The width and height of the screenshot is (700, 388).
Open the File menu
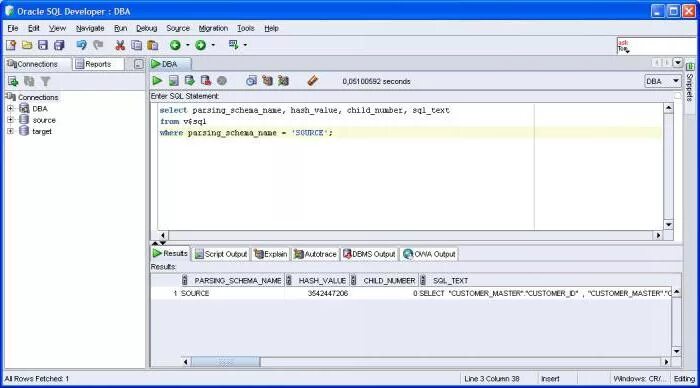tap(12, 28)
